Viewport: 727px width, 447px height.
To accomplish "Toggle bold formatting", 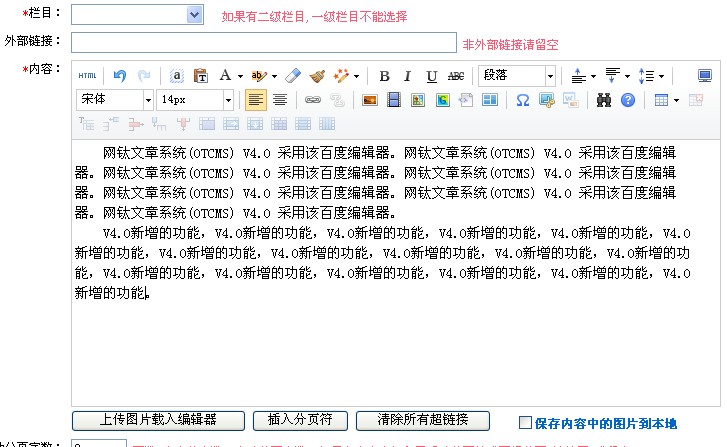I will point(384,76).
